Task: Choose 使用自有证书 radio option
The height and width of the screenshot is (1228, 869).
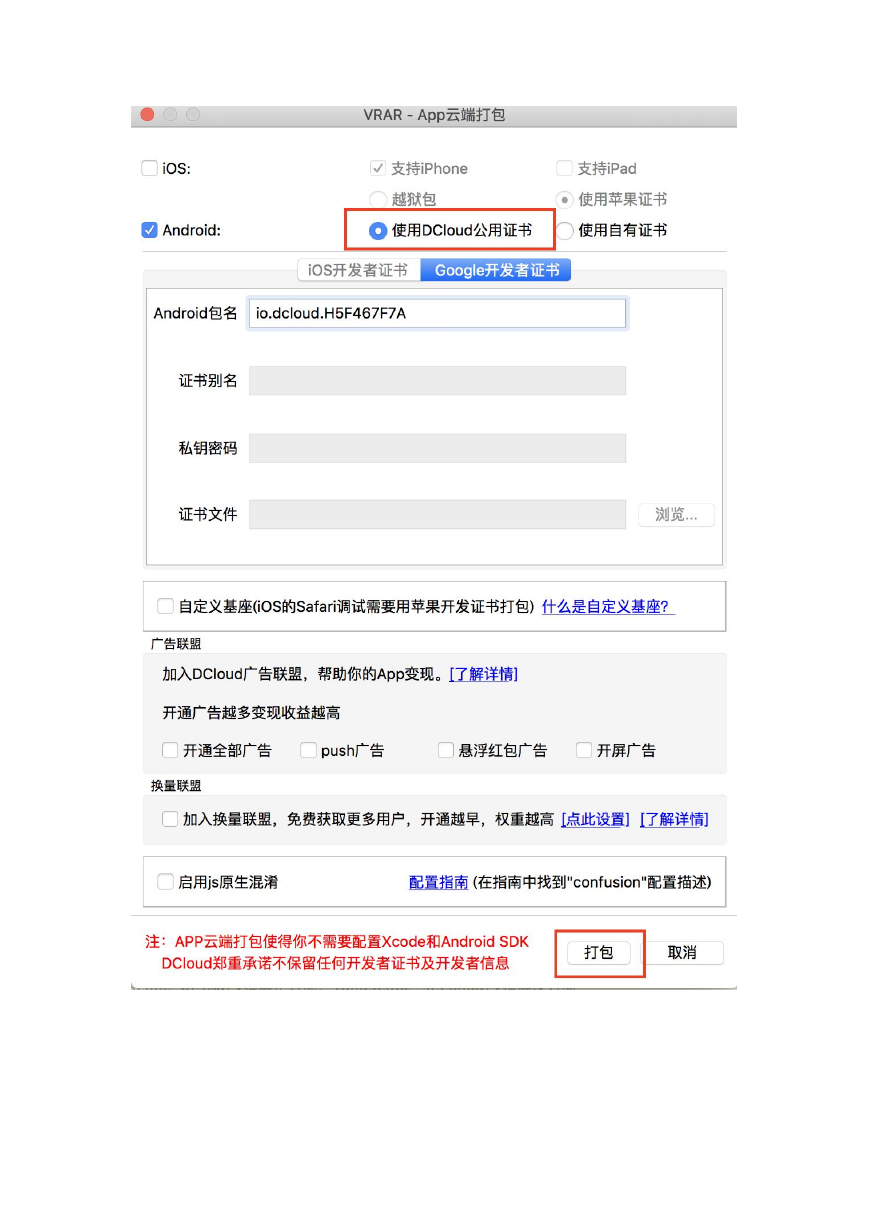Action: 564,230
